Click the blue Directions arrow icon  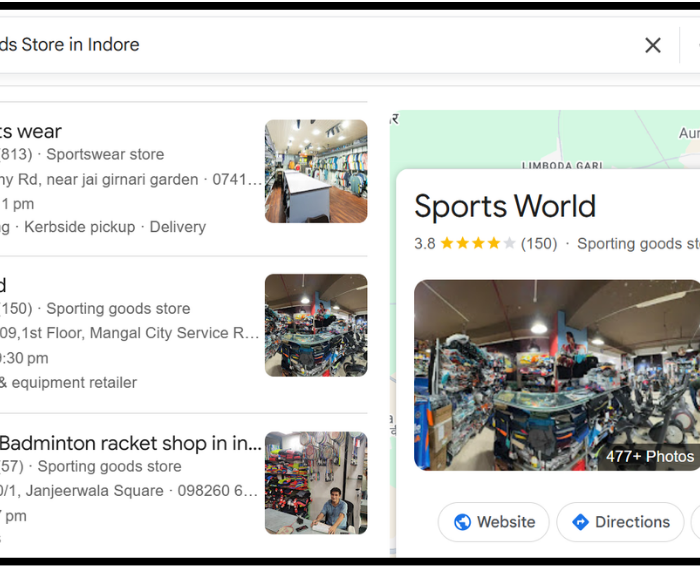[x=580, y=522]
